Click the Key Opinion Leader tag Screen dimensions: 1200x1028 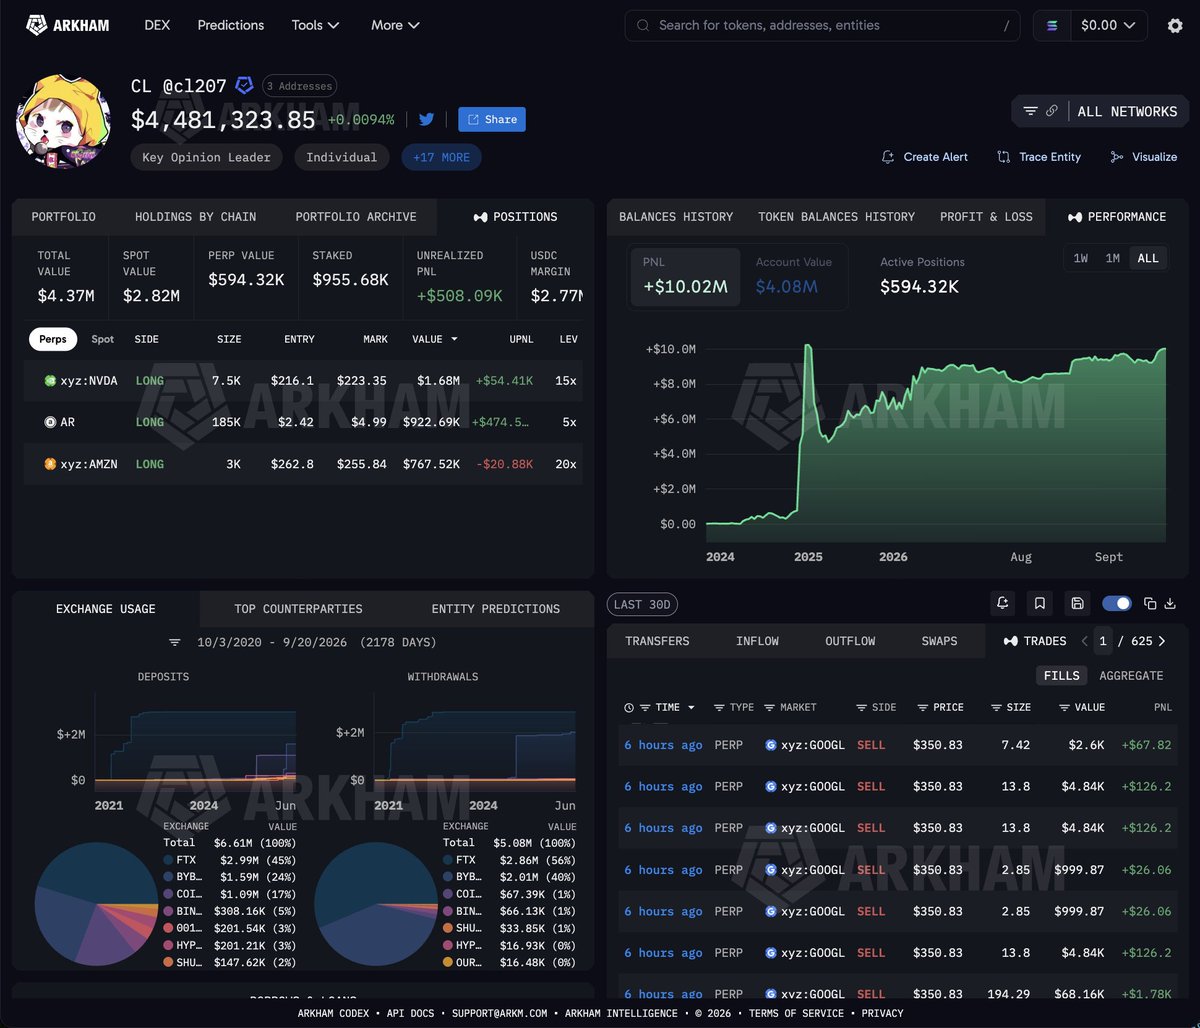pos(207,157)
